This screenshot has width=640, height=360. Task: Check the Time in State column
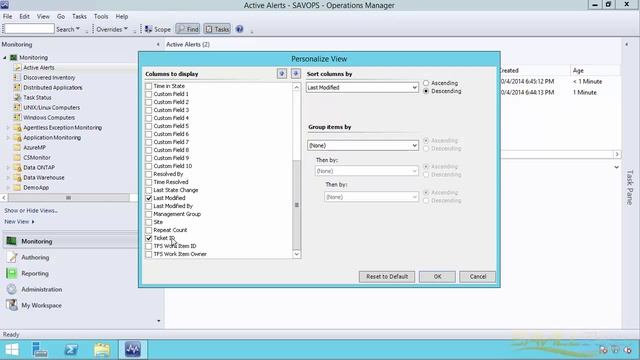point(149,86)
